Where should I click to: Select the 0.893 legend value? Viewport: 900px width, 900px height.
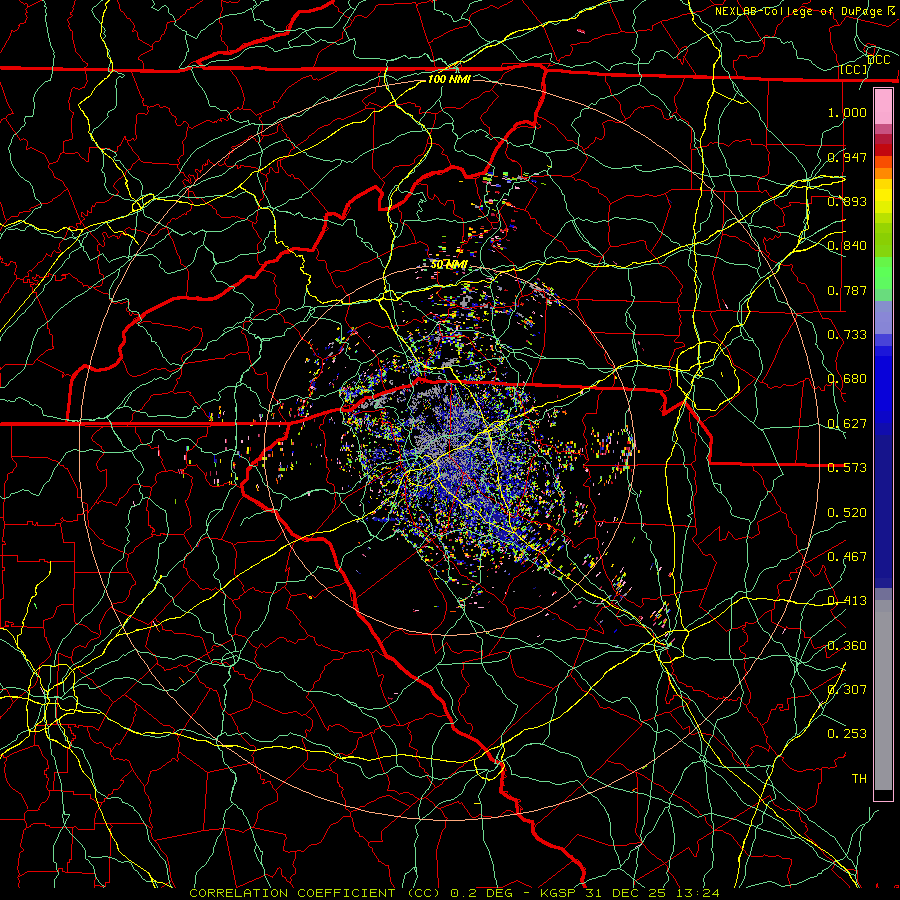847,201
